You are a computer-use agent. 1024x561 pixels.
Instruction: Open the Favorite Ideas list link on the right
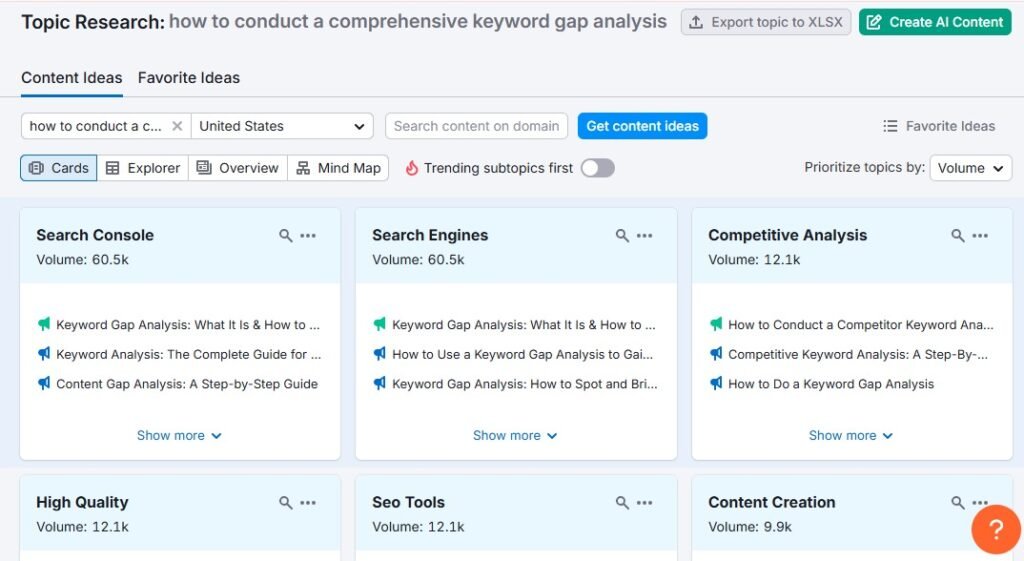939,126
